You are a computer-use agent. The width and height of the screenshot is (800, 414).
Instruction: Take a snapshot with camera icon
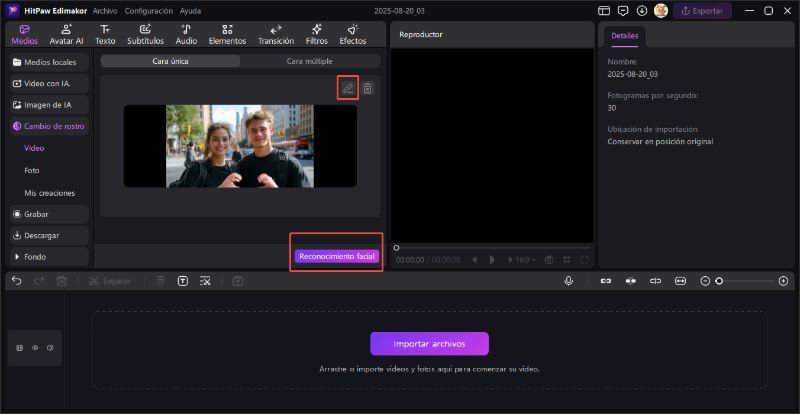click(x=548, y=260)
